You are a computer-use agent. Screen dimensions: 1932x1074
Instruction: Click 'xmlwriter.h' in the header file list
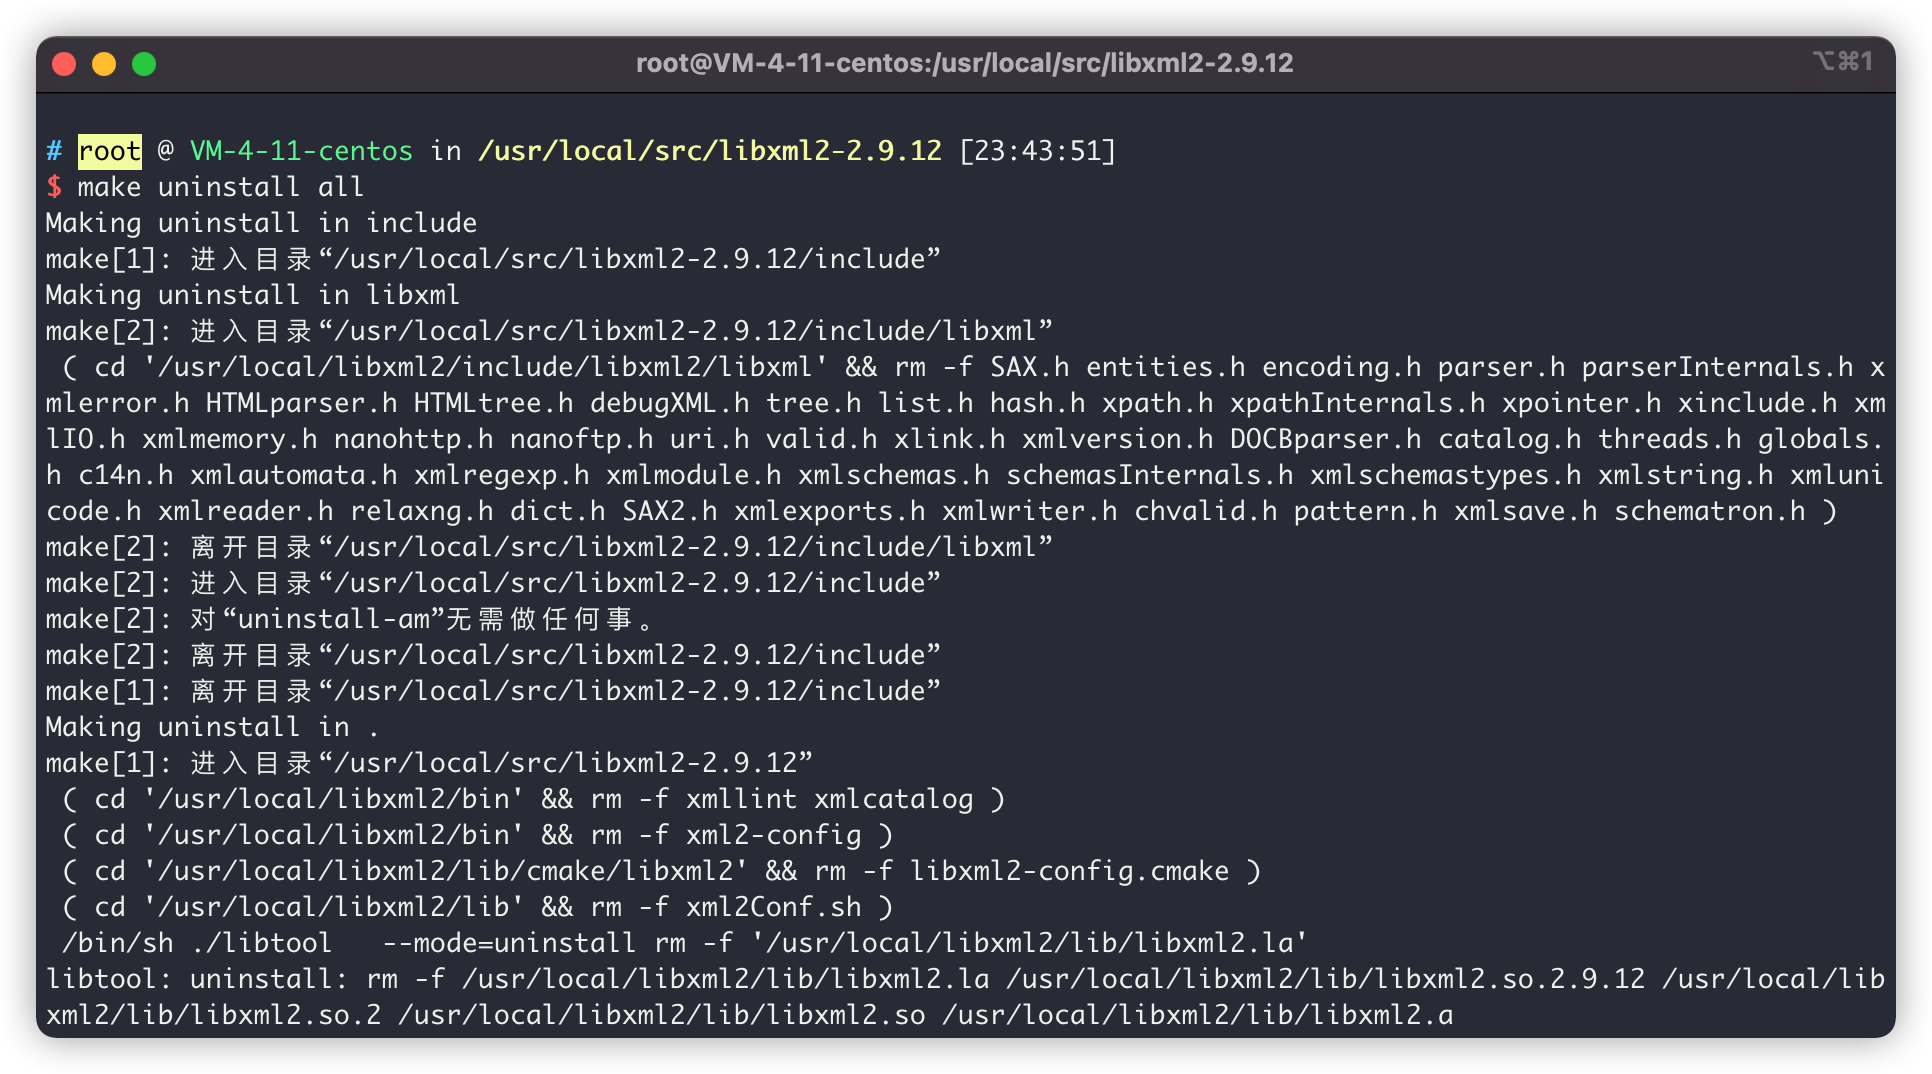[1029, 511]
